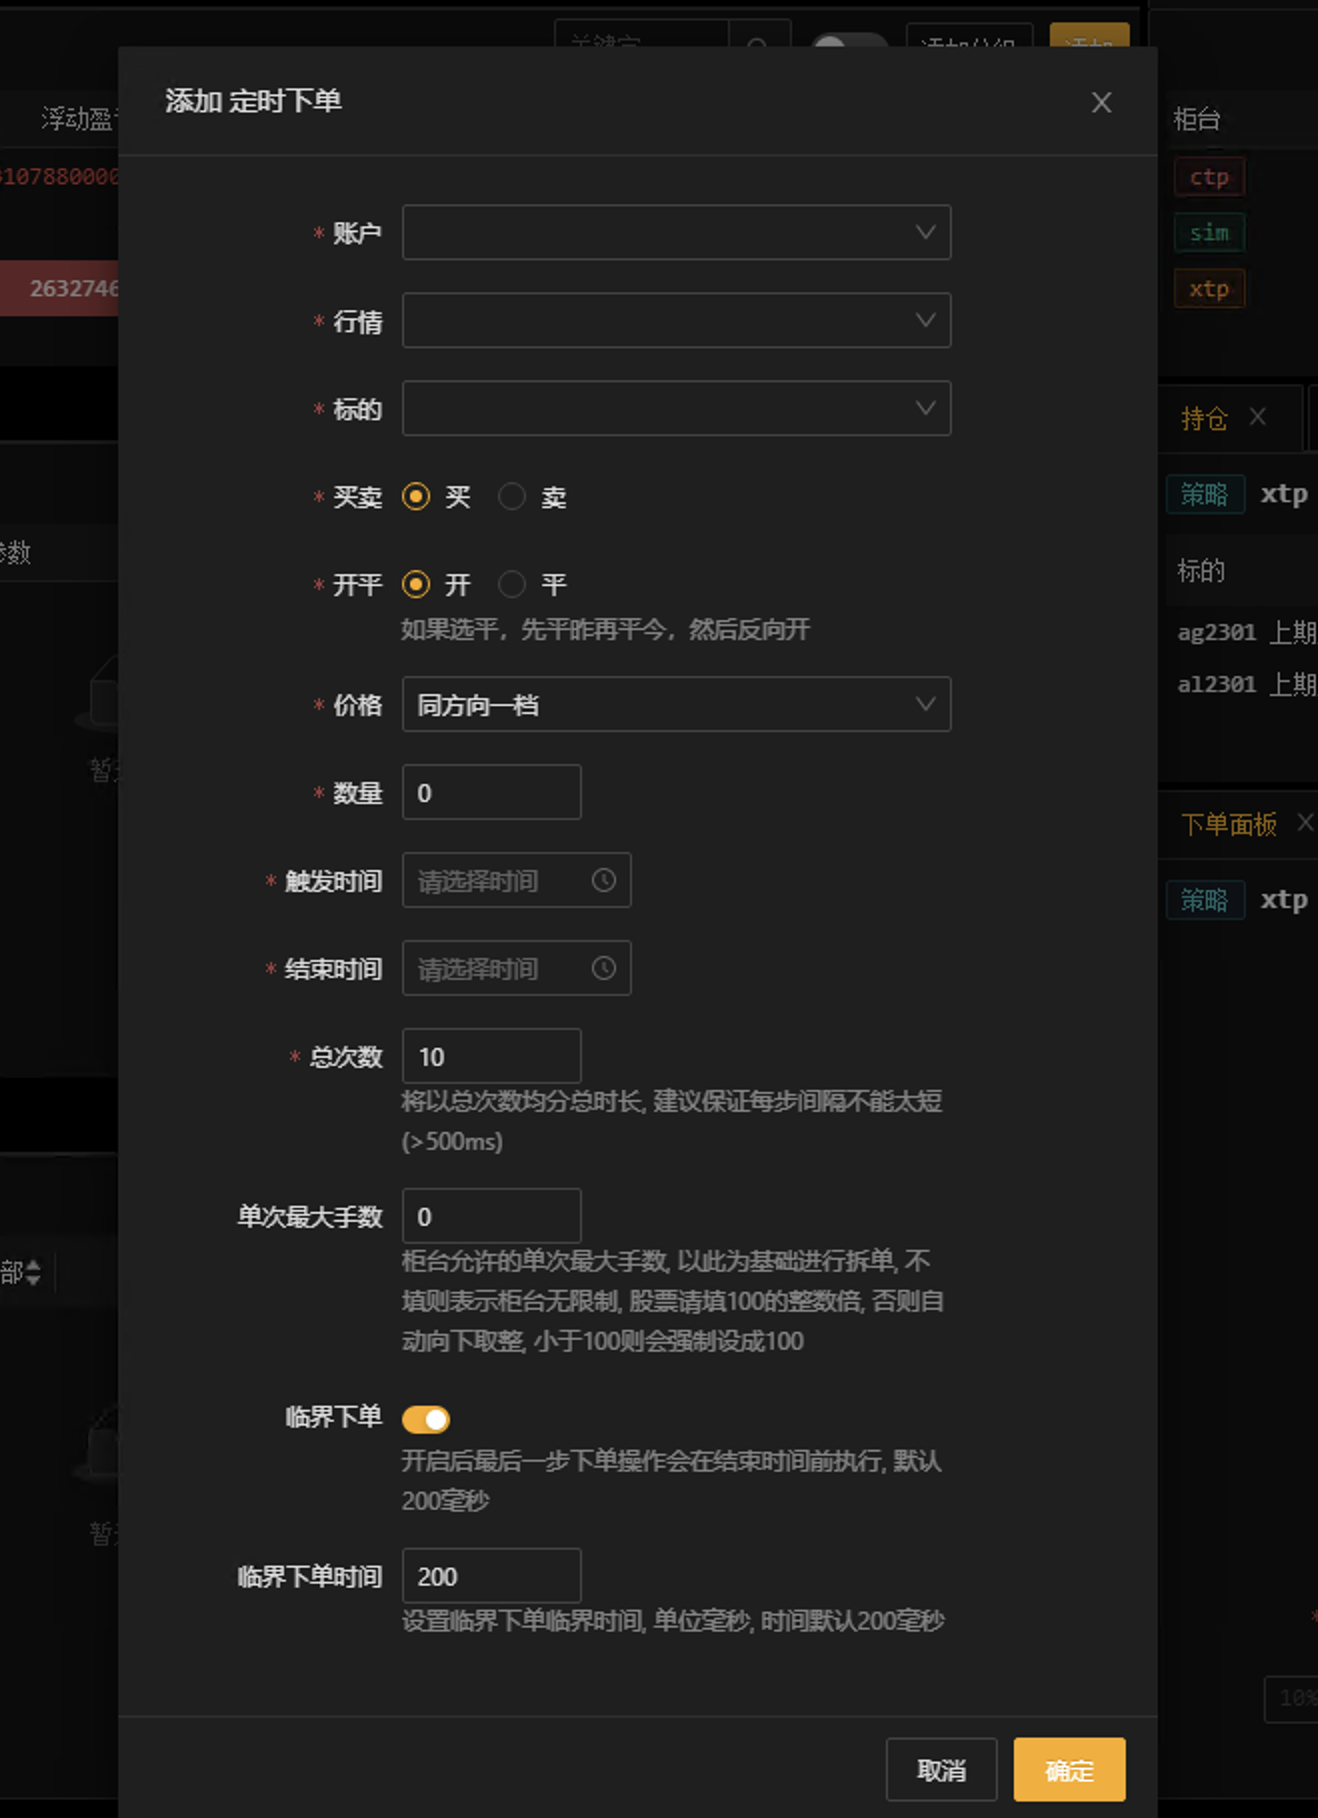Open the 行情 dropdown

(676, 320)
